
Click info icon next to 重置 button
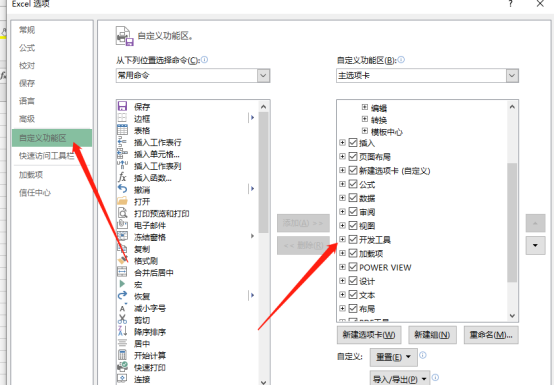pyautogui.click(x=423, y=355)
